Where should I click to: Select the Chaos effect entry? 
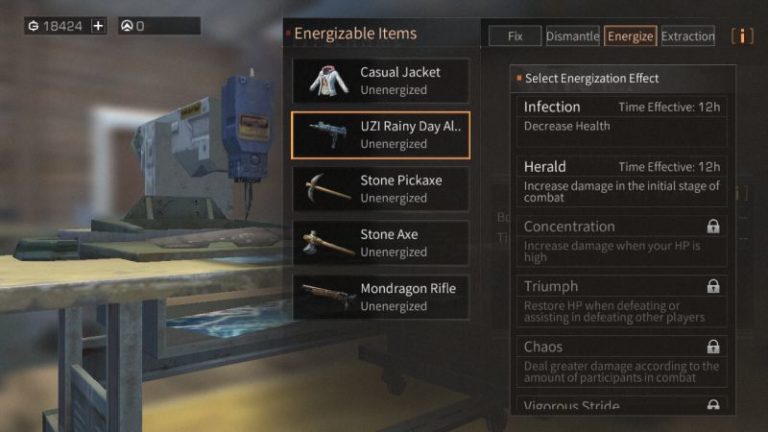click(x=622, y=361)
